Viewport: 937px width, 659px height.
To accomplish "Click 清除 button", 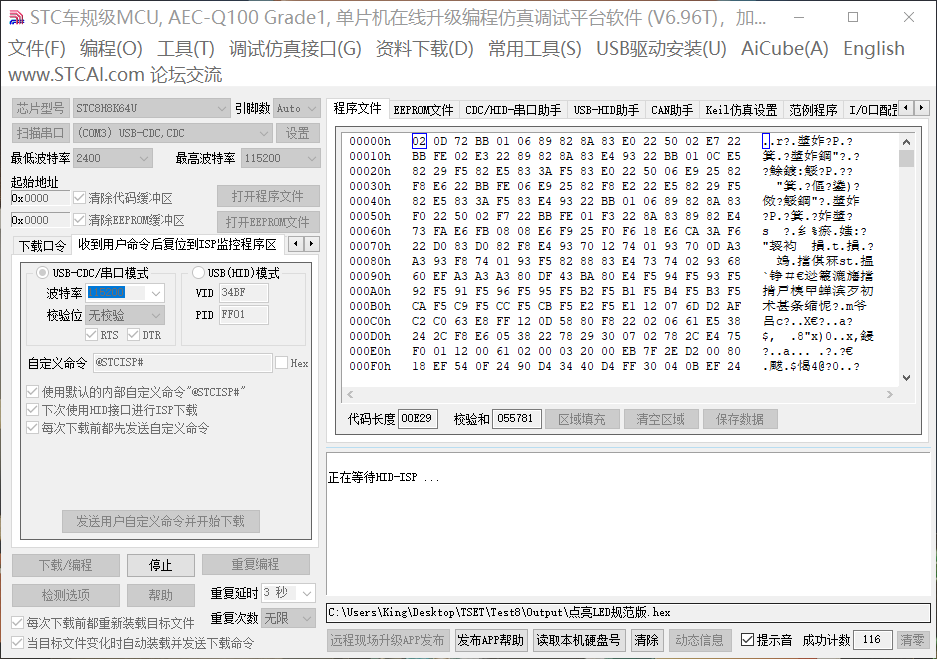I will point(646,640).
